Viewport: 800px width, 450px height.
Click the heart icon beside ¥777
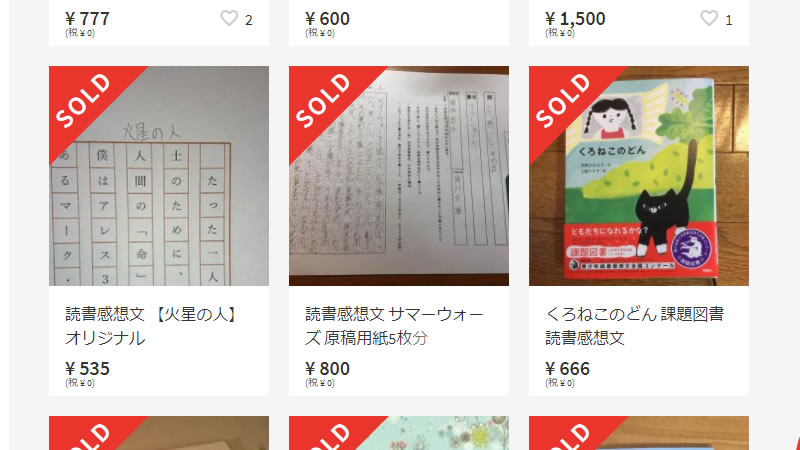pyautogui.click(x=229, y=18)
